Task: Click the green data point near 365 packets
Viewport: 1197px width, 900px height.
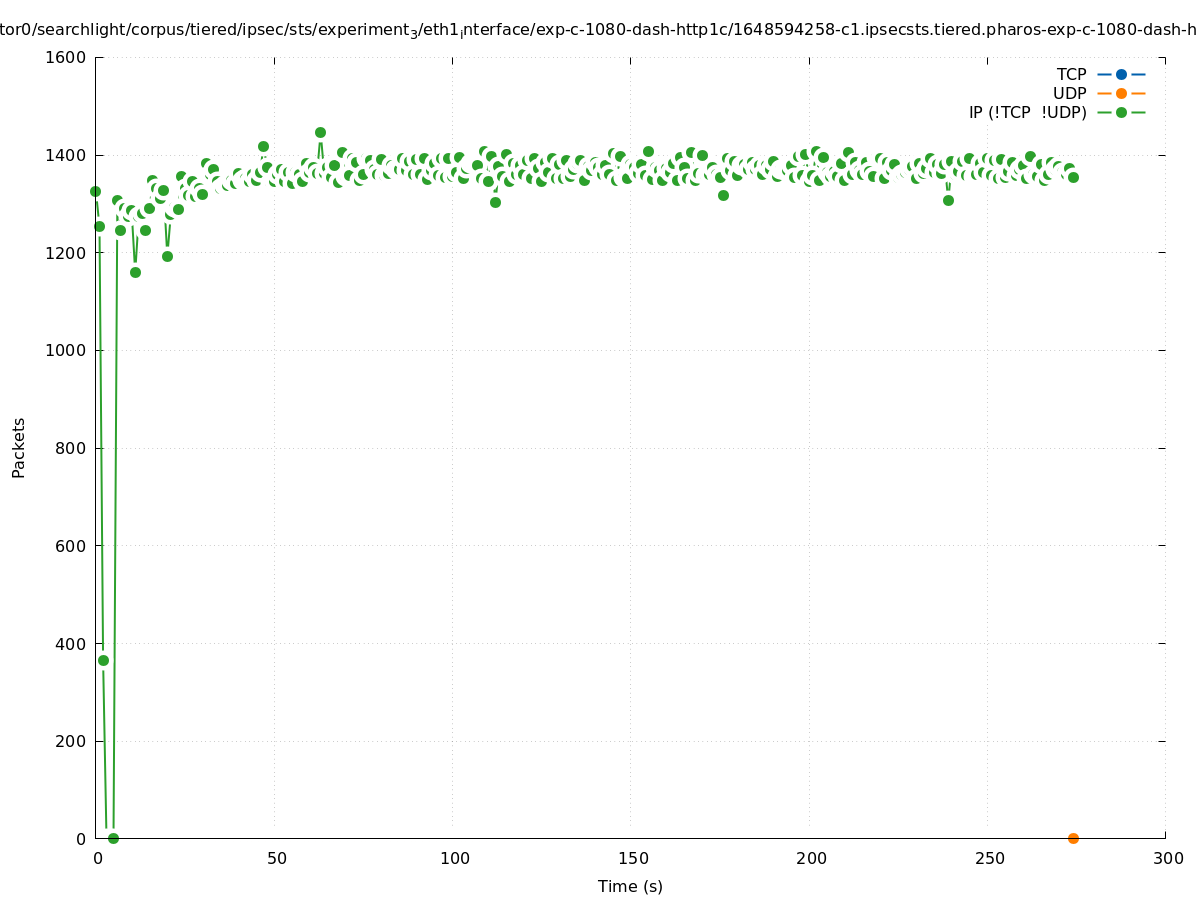Action: coord(103,660)
